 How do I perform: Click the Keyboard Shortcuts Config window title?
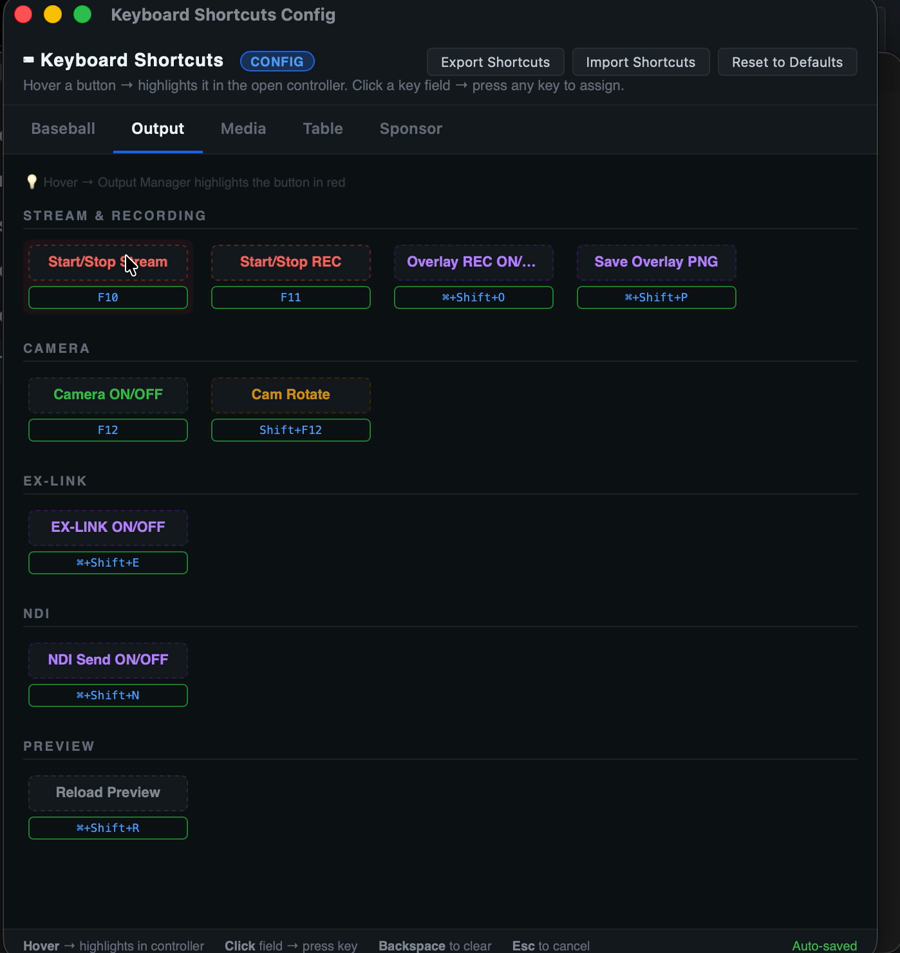pos(223,15)
